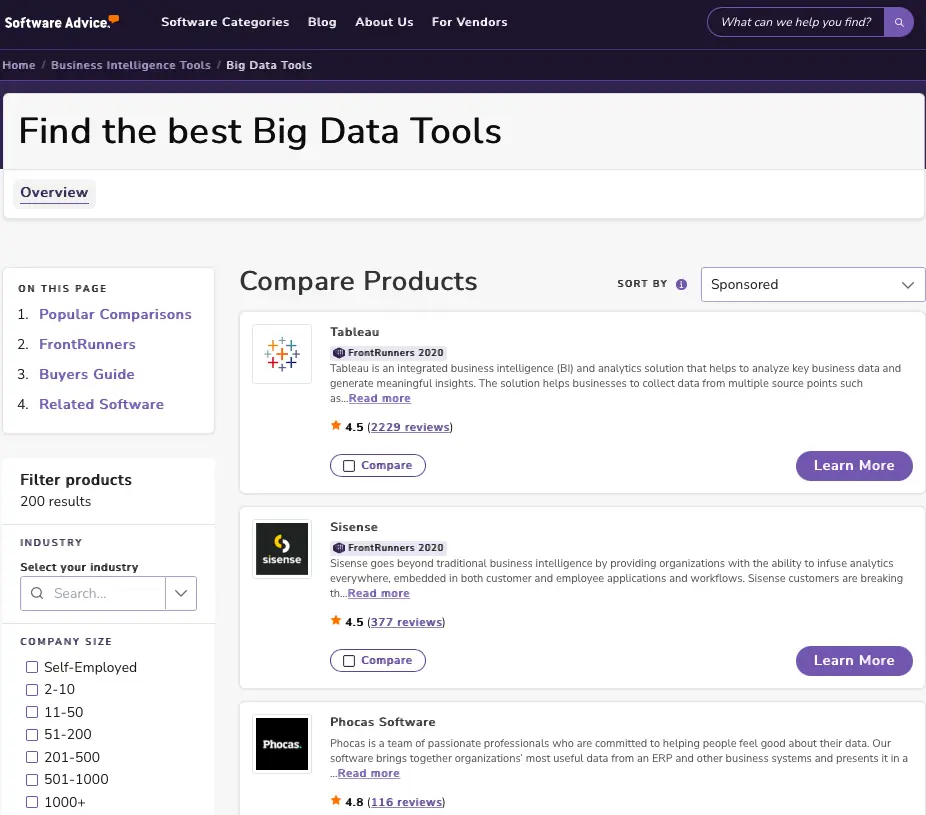This screenshot has width=926, height=815.
Task: Open the Buyers Guide link
Action: pos(88,374)
